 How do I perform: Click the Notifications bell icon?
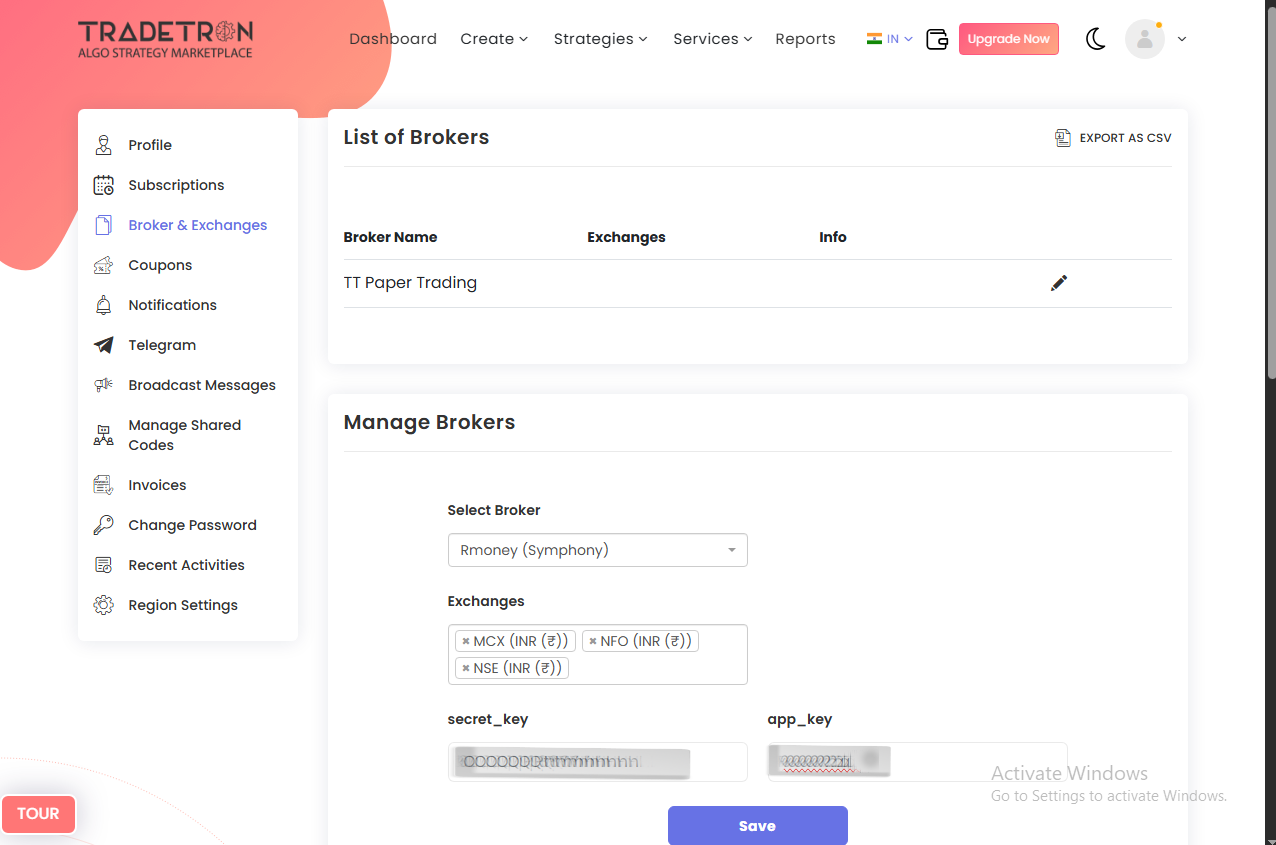tap(103, 305)
